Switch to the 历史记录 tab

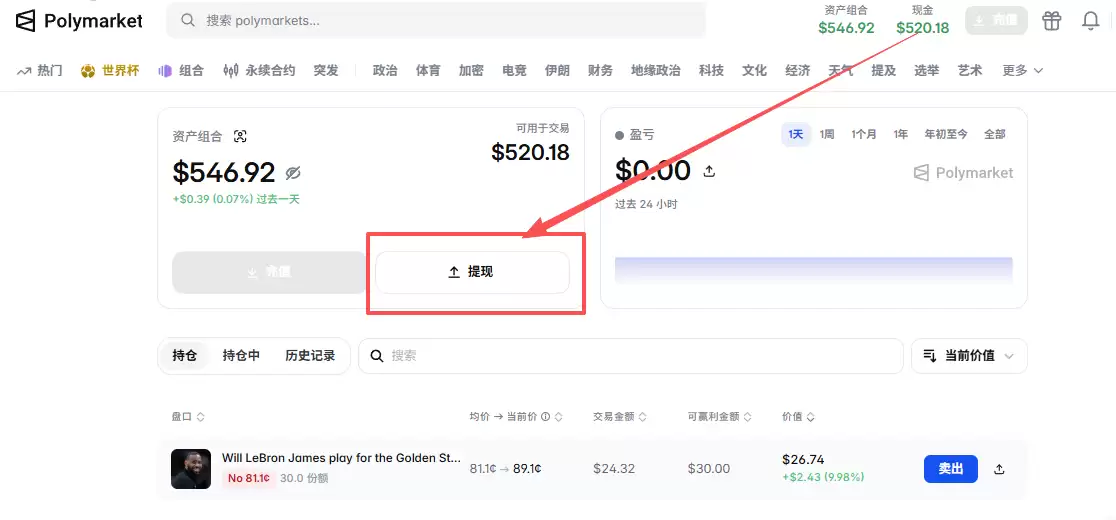tap(310, 356)
